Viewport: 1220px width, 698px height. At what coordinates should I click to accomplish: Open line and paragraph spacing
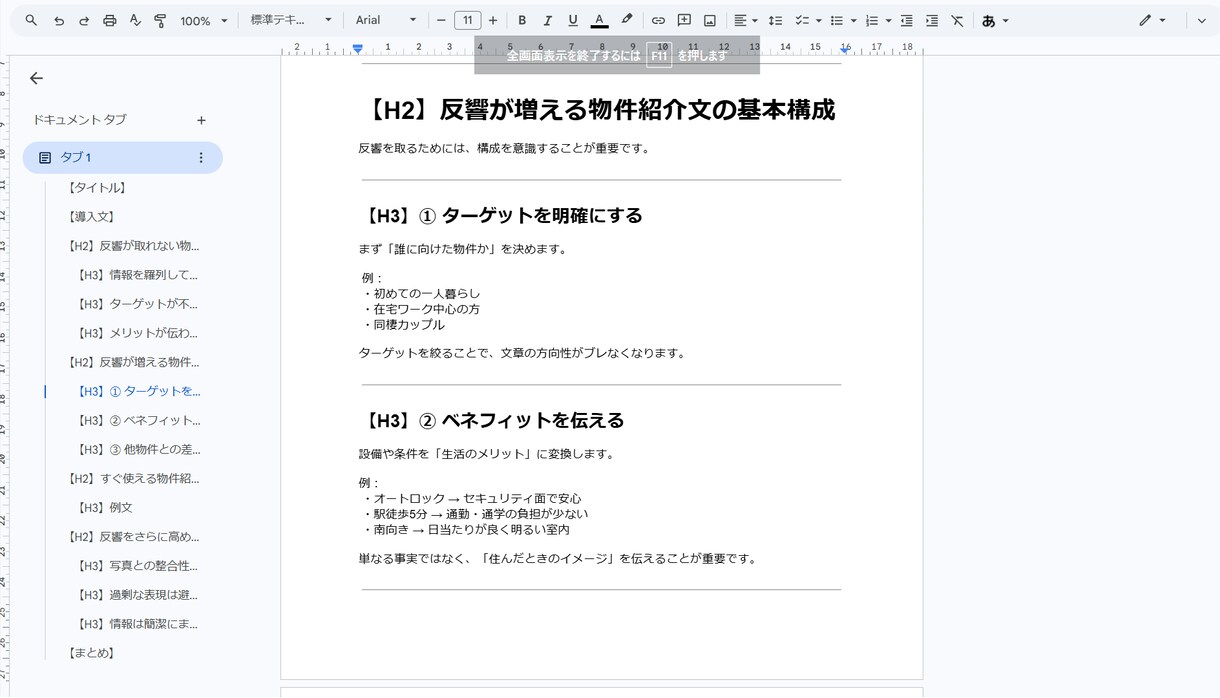click(x=775, y=20)
